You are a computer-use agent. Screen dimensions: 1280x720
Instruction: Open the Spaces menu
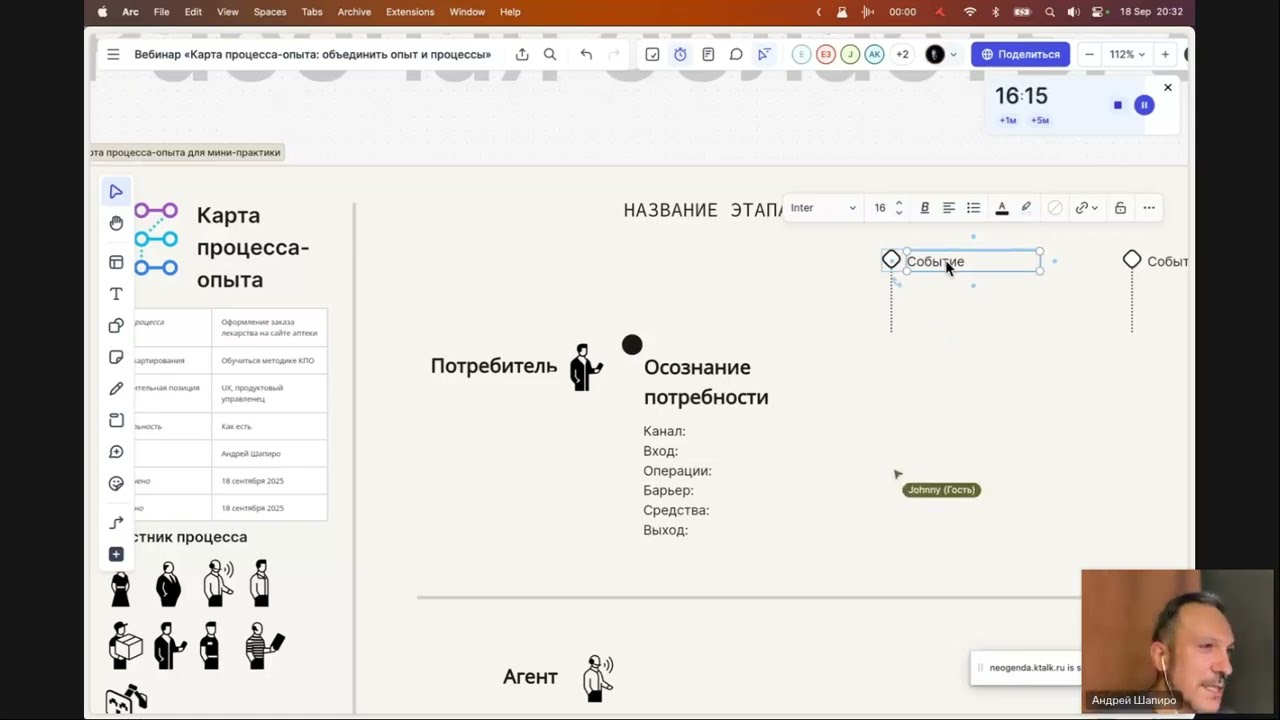tap(270, 12)
